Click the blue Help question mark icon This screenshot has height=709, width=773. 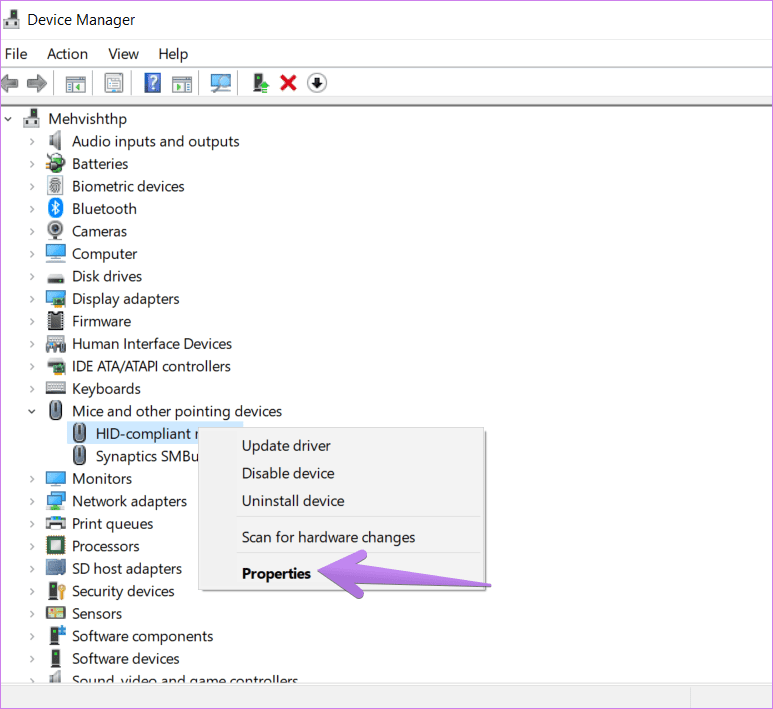pyautogui.click(x=152, y=83)
